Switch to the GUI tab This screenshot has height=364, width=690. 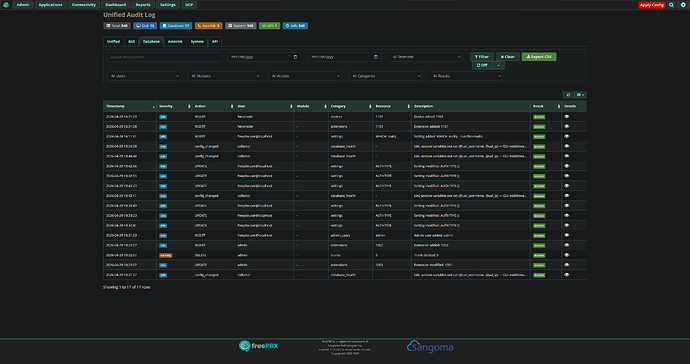click(x=132, y=41)
